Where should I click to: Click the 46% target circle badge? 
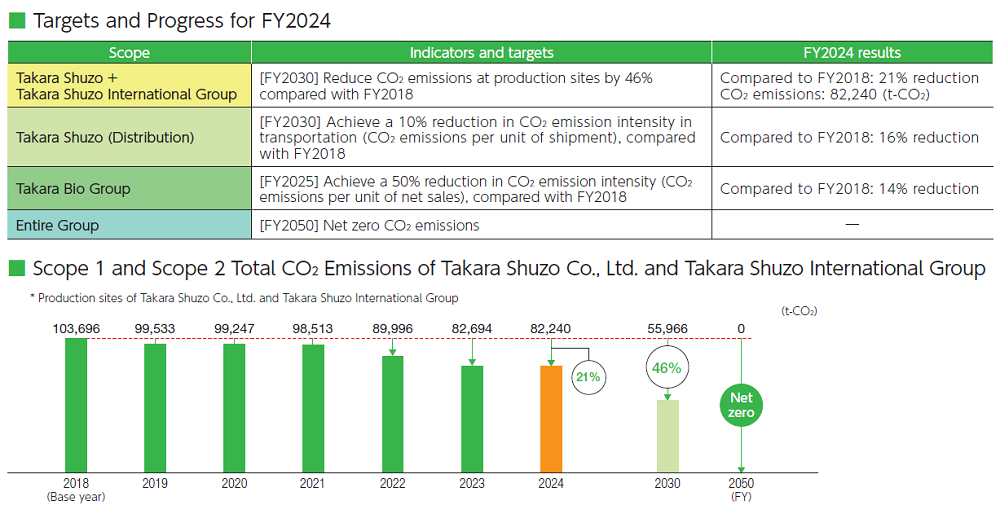click(x=667, y=368)
